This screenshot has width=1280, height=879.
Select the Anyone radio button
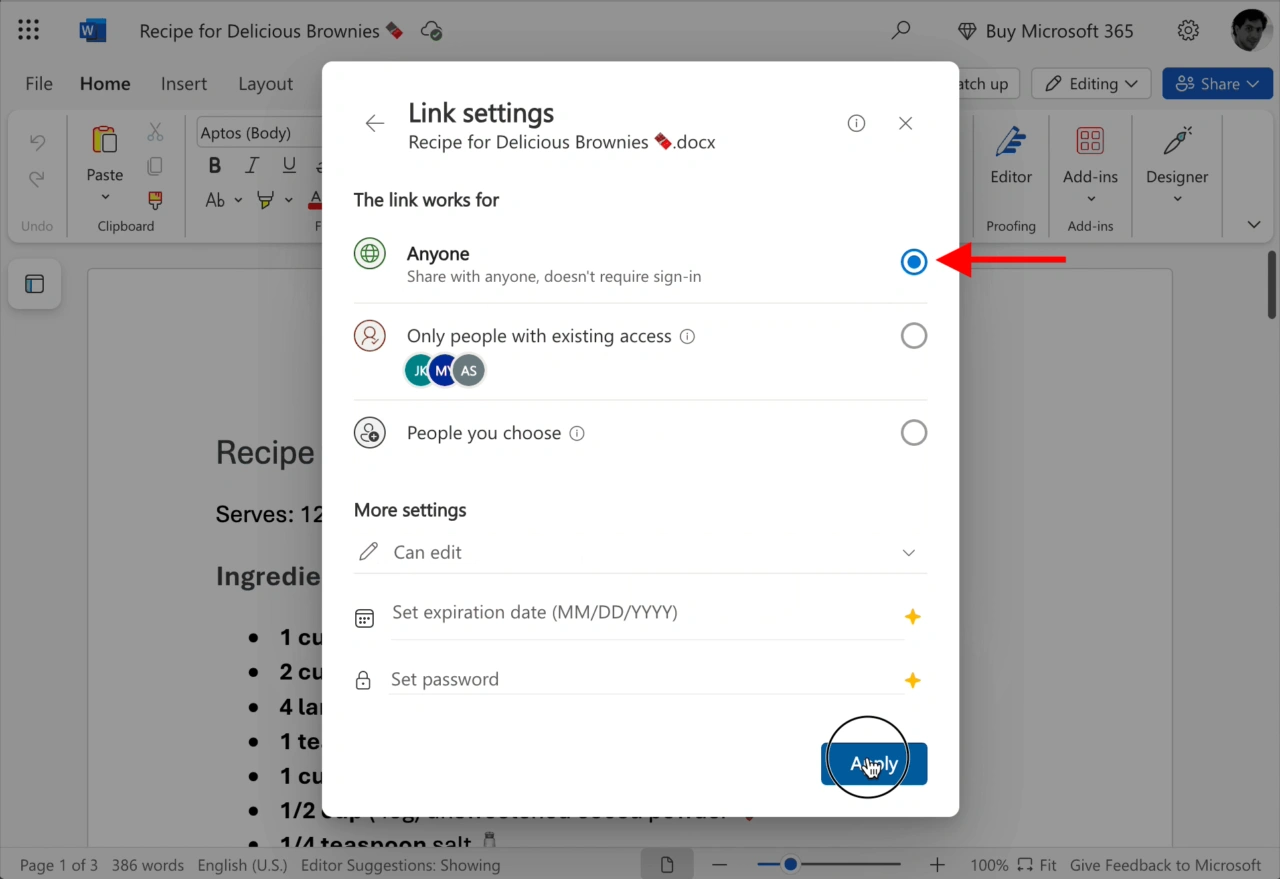[x=913, y=262]
